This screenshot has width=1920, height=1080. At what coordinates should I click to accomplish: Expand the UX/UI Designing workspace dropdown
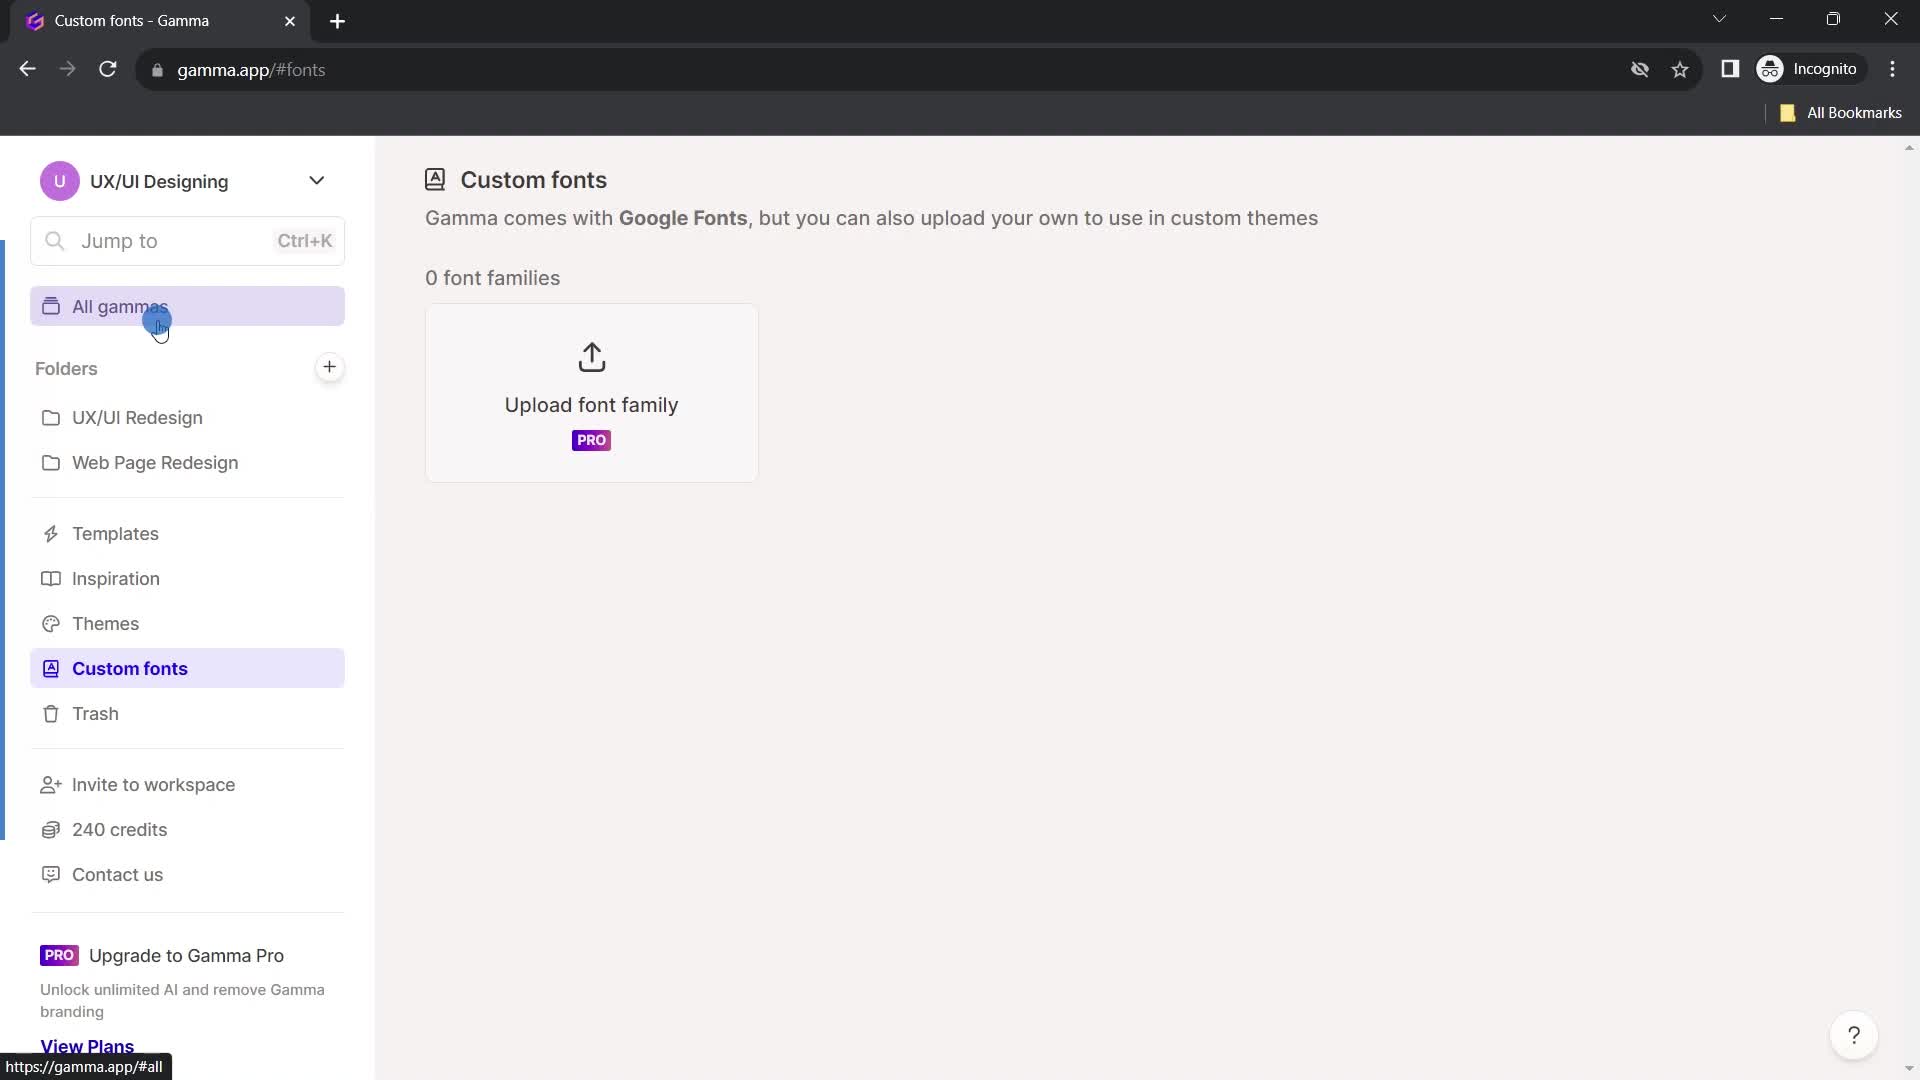click(x=316, y=181)
